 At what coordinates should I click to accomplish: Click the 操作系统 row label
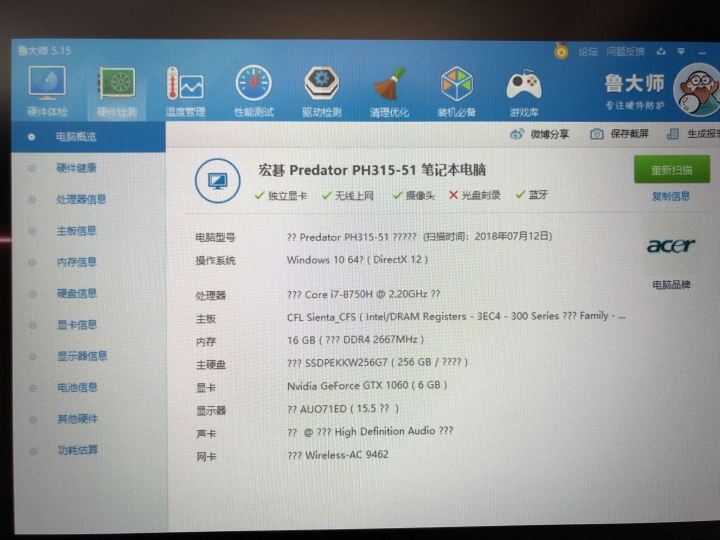click(x=215, y=261)
